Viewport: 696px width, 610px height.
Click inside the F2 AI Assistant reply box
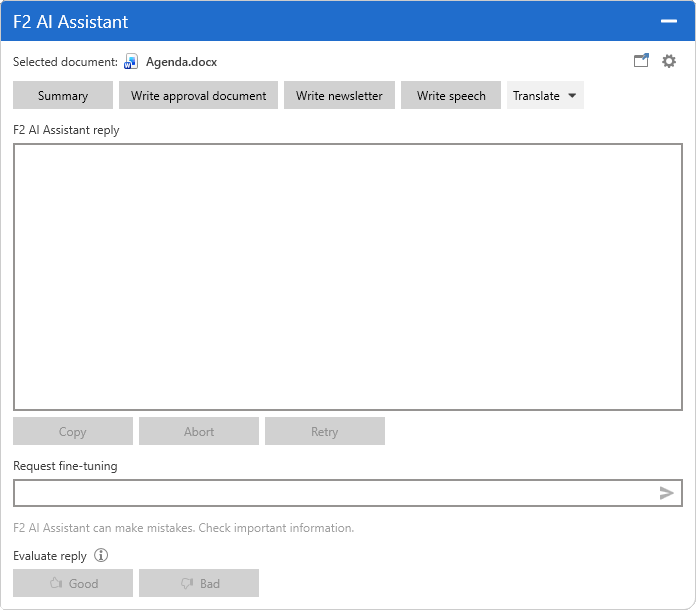[348, 277]
